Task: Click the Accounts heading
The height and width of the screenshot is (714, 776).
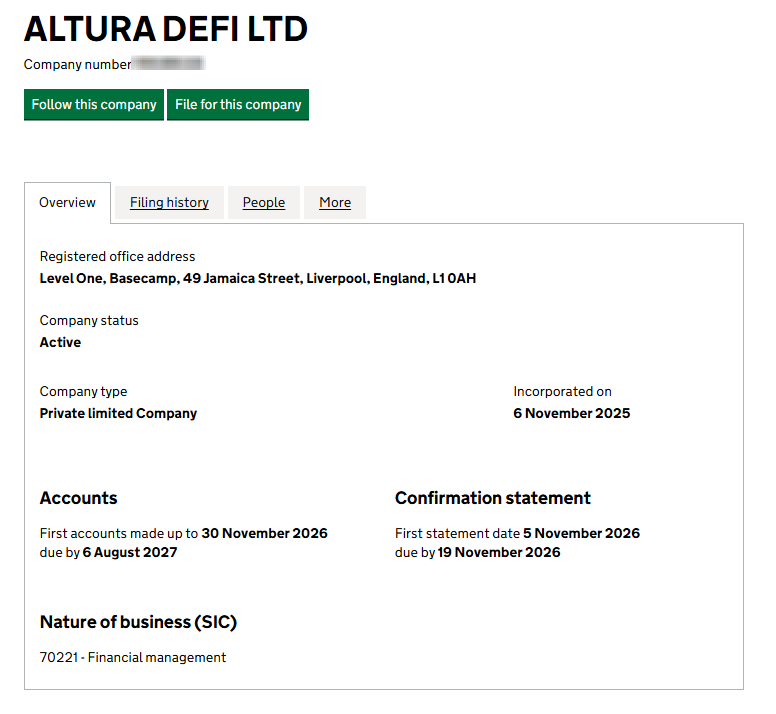Action: [x=79, y=498]
